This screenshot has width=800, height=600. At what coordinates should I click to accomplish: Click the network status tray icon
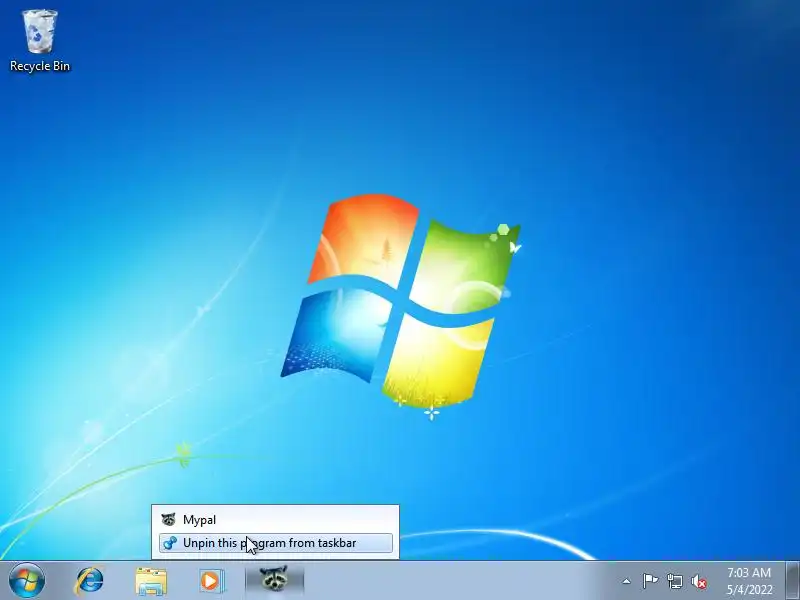(x=674, y=581)
